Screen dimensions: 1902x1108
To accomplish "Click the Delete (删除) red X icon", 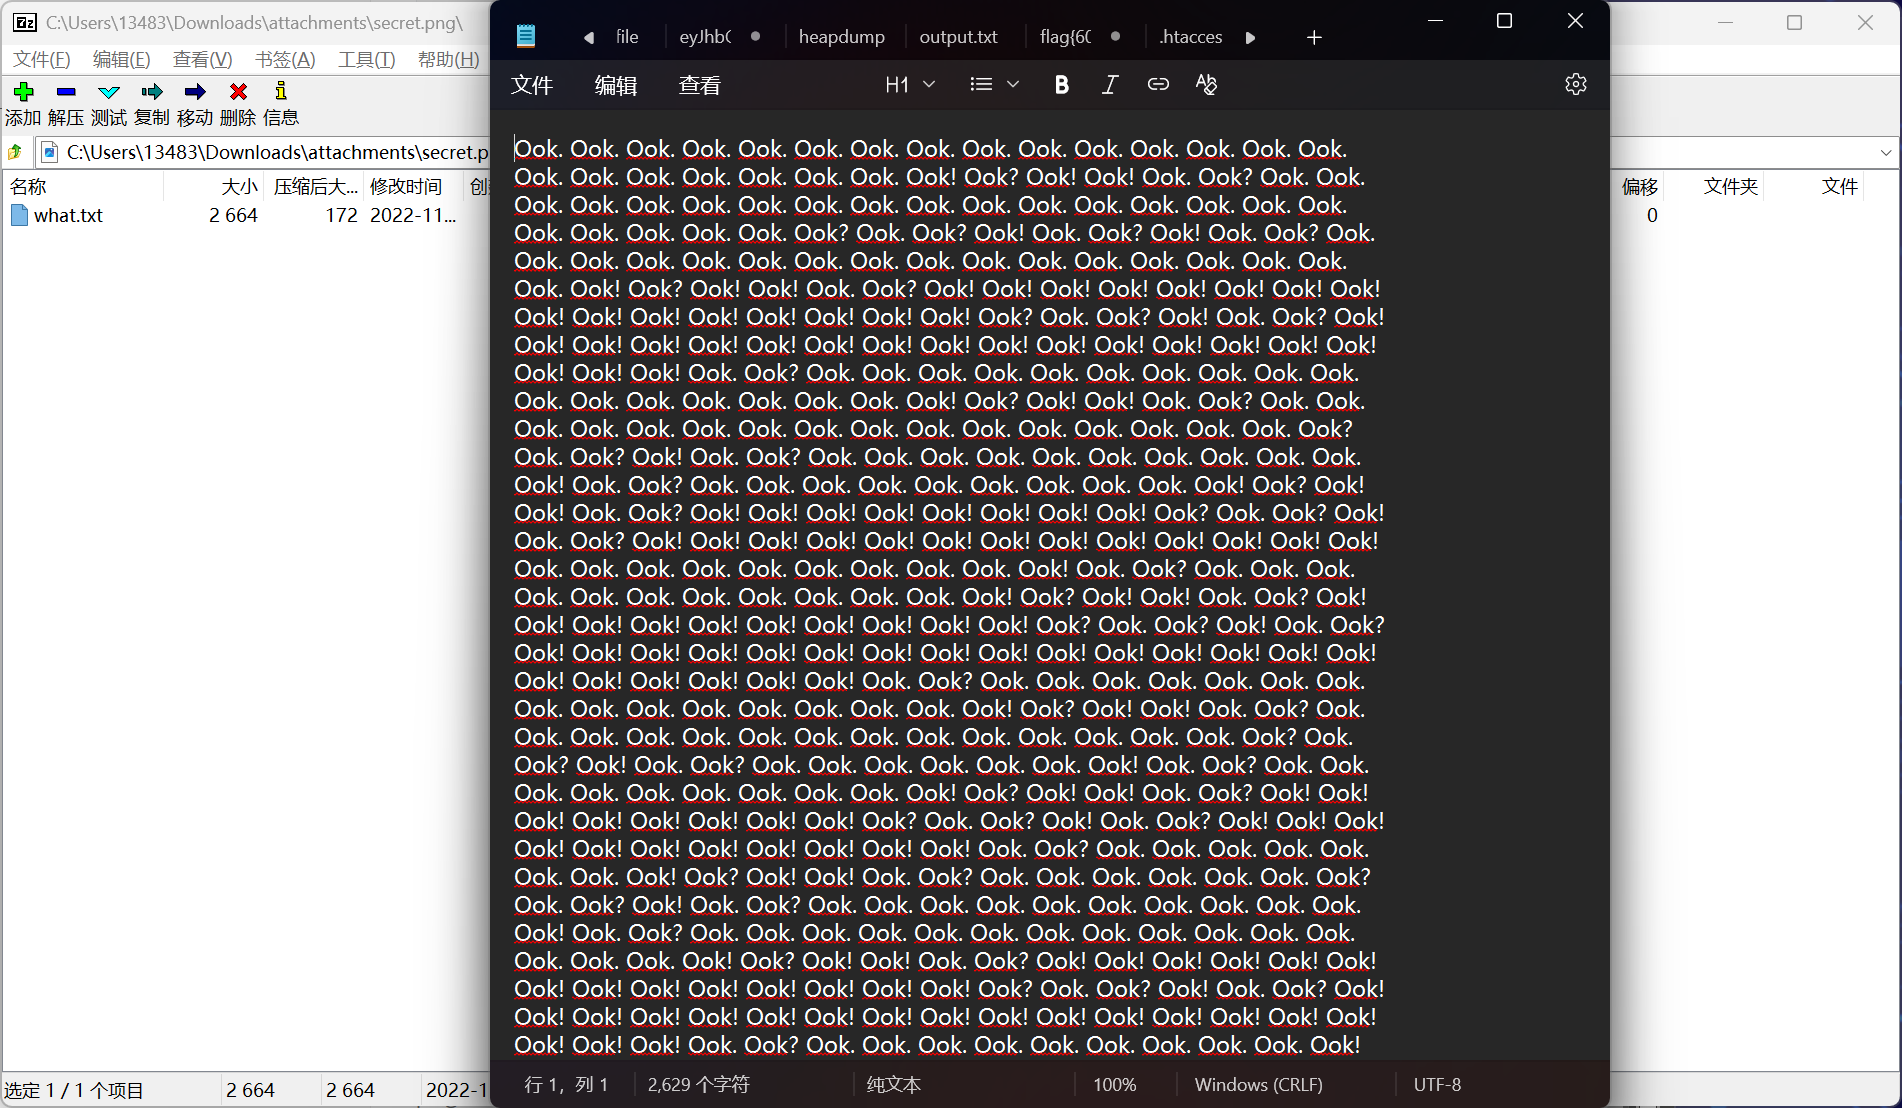I will click(238, 92).
